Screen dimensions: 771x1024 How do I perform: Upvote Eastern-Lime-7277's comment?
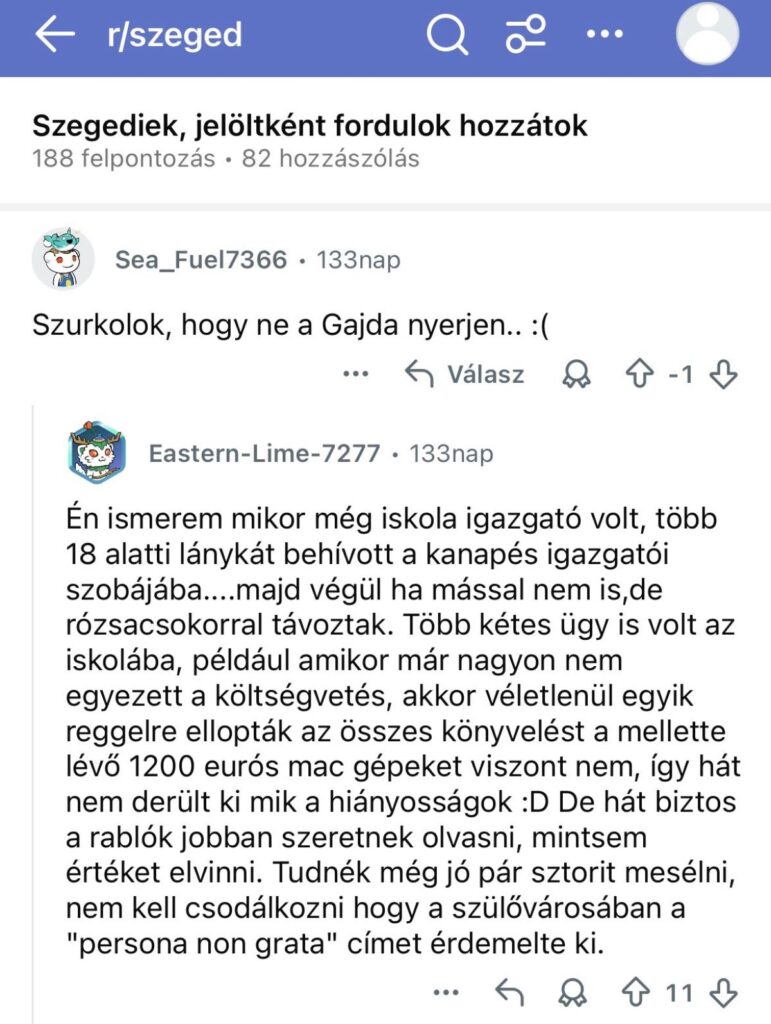point(634,993)
